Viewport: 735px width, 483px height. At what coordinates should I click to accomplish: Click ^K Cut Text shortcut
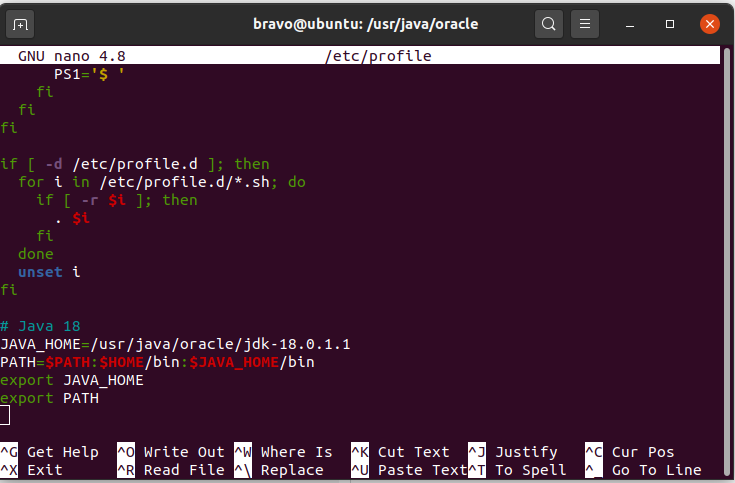click(400, 452)
